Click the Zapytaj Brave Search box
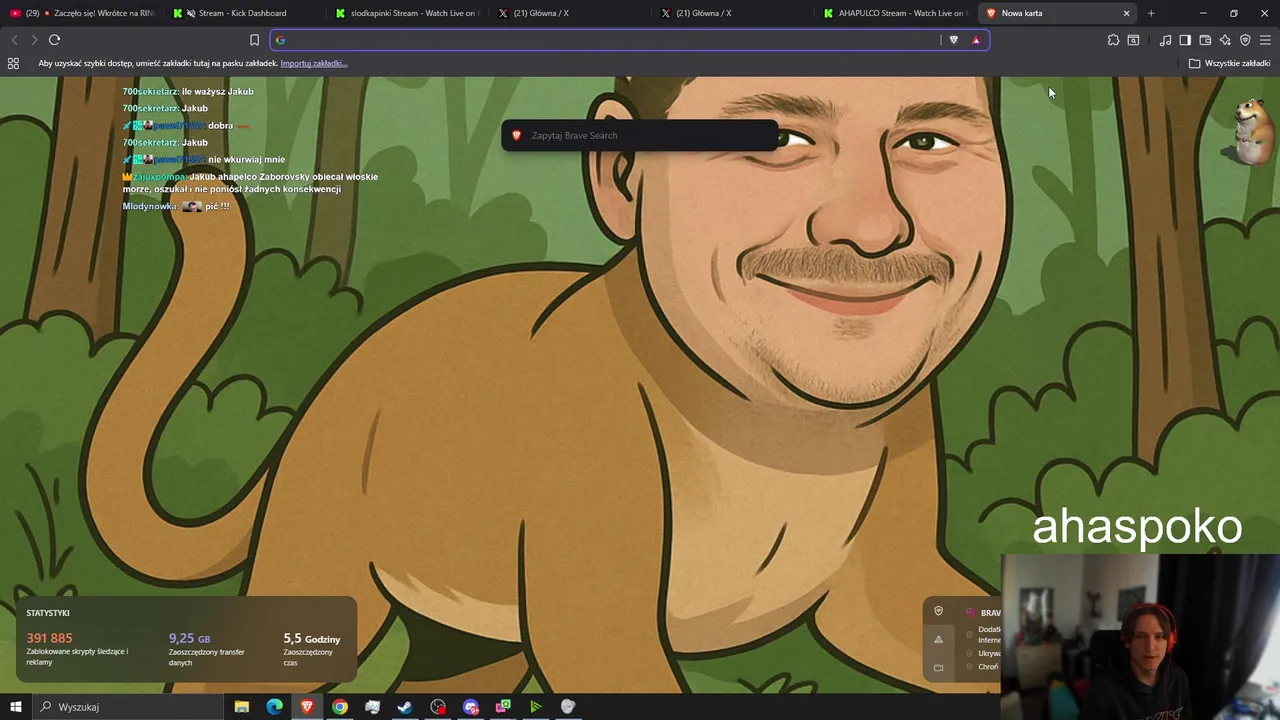Image resolution: width=1280 pixels, height=720 pixels. (639, 135)
